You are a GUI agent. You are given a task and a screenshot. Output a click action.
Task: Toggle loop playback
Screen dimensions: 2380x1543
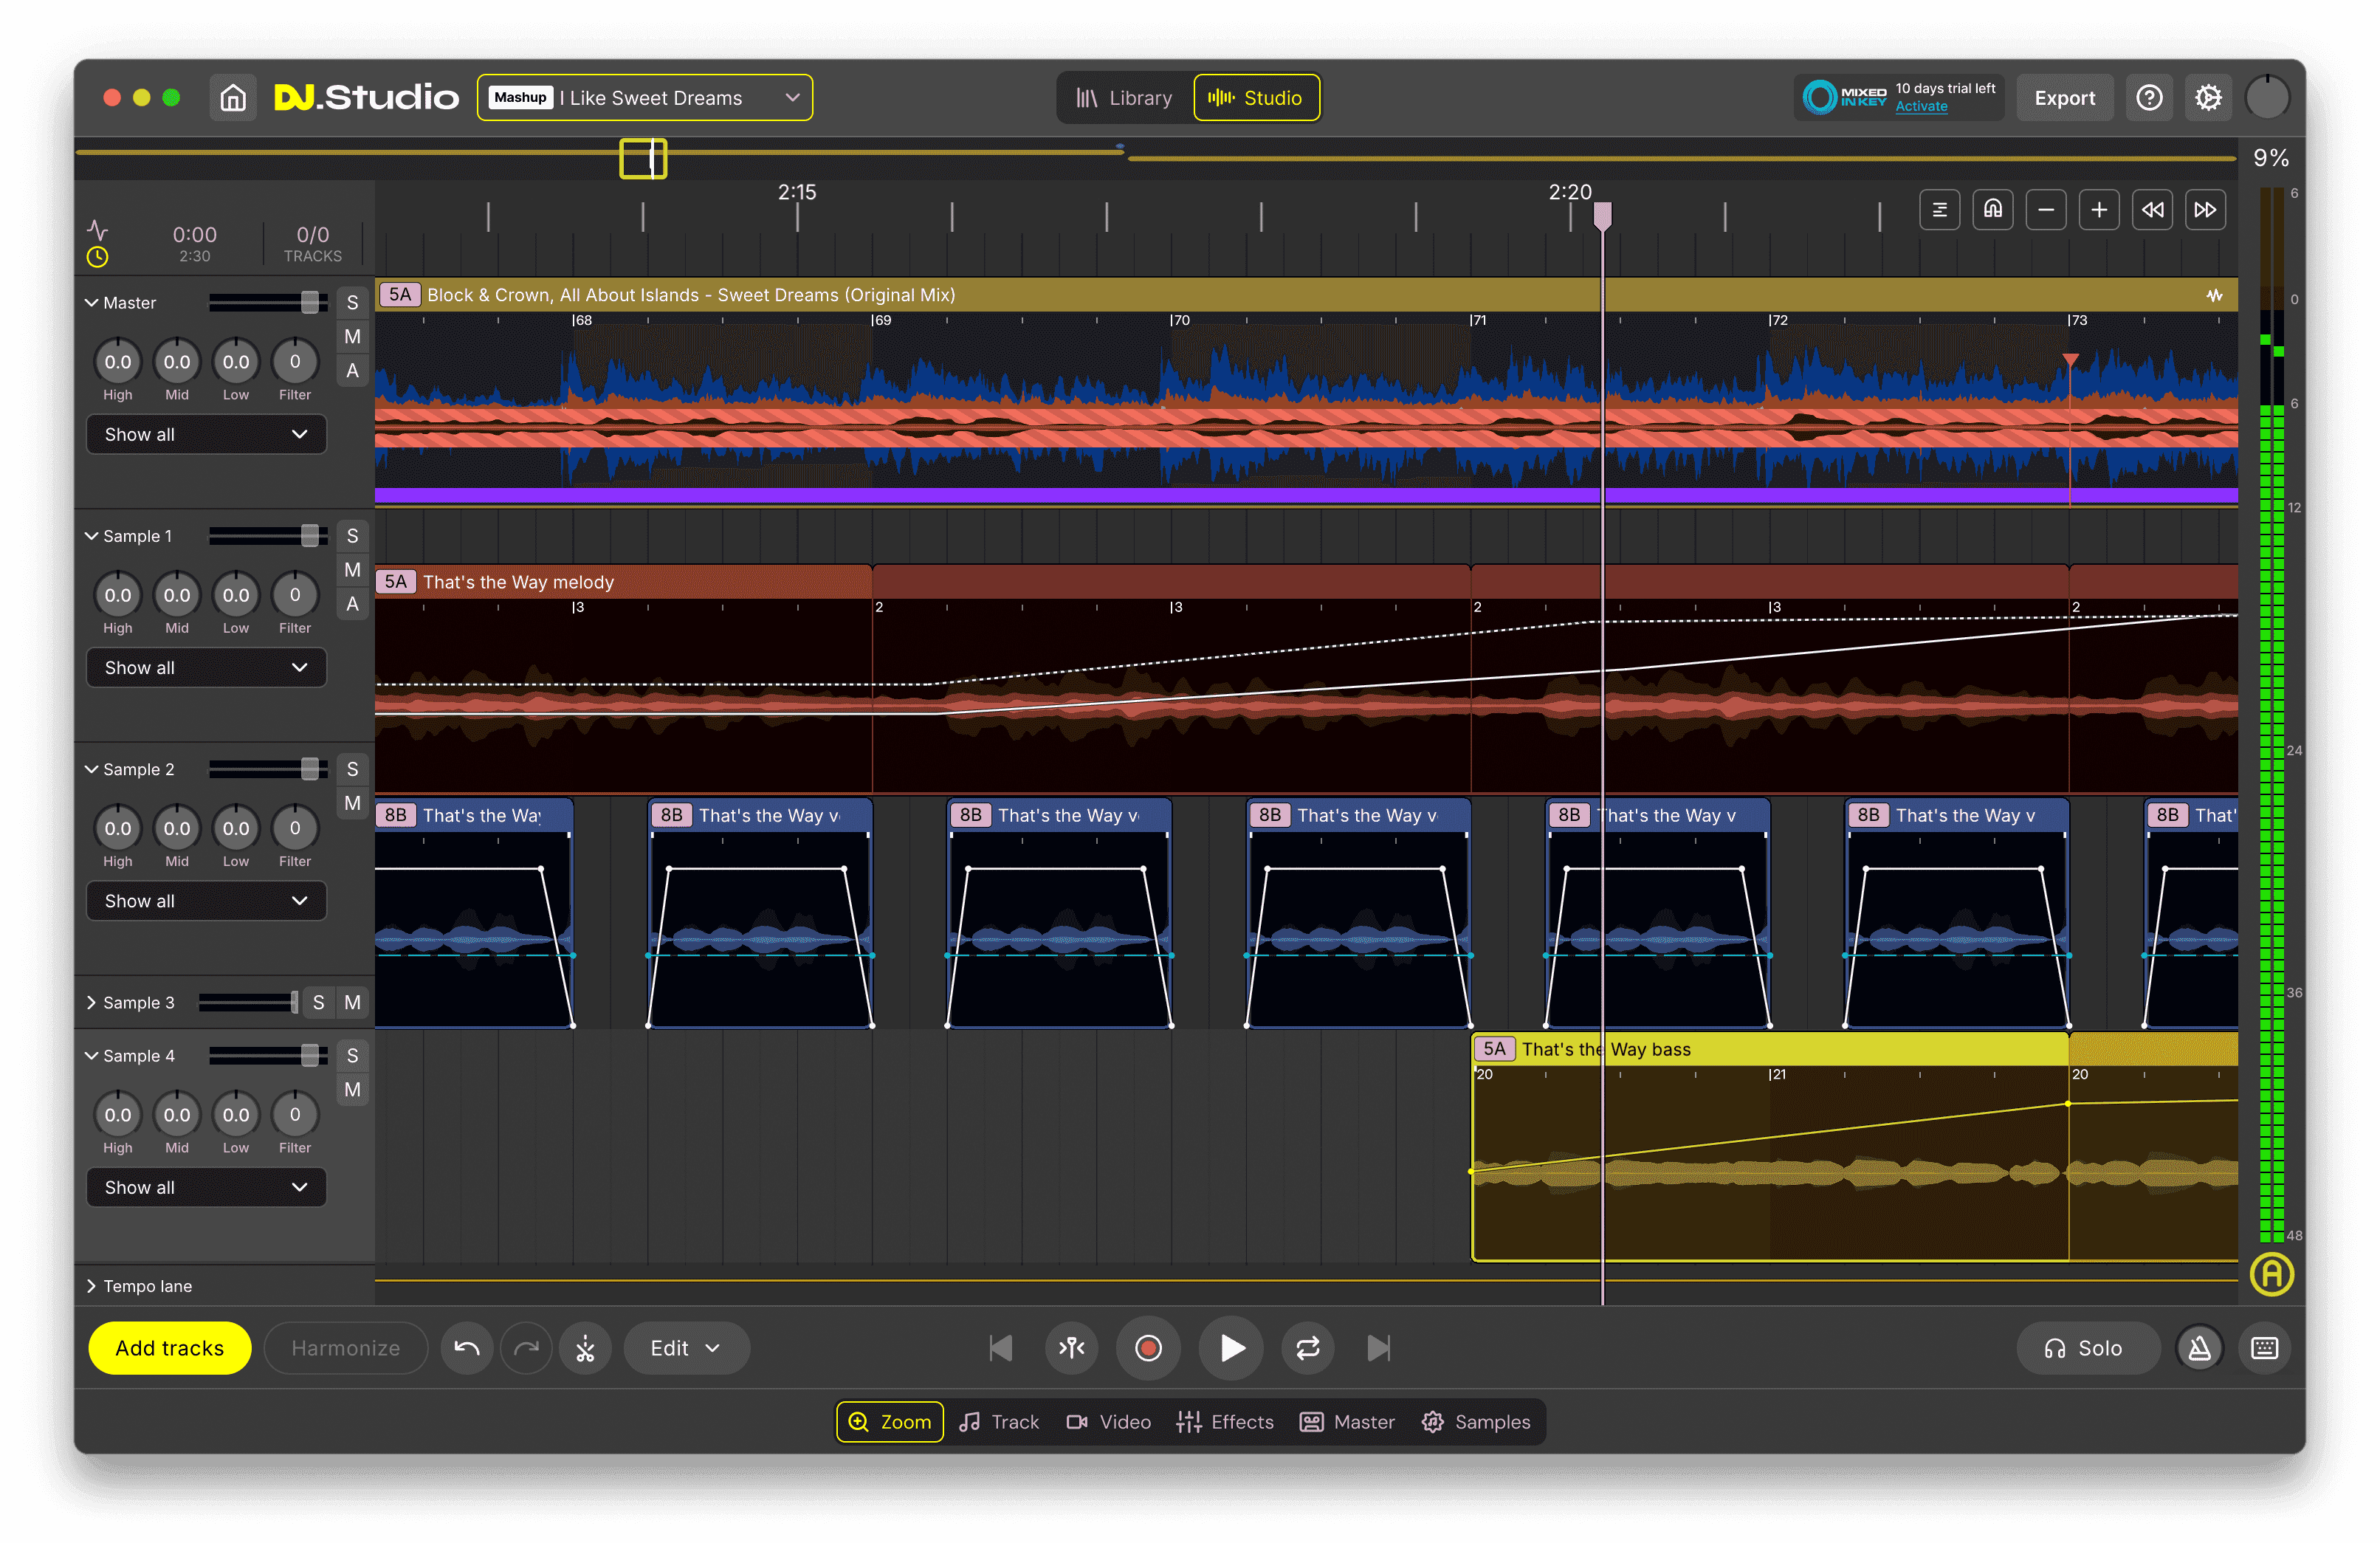tap(1308, 1348)
